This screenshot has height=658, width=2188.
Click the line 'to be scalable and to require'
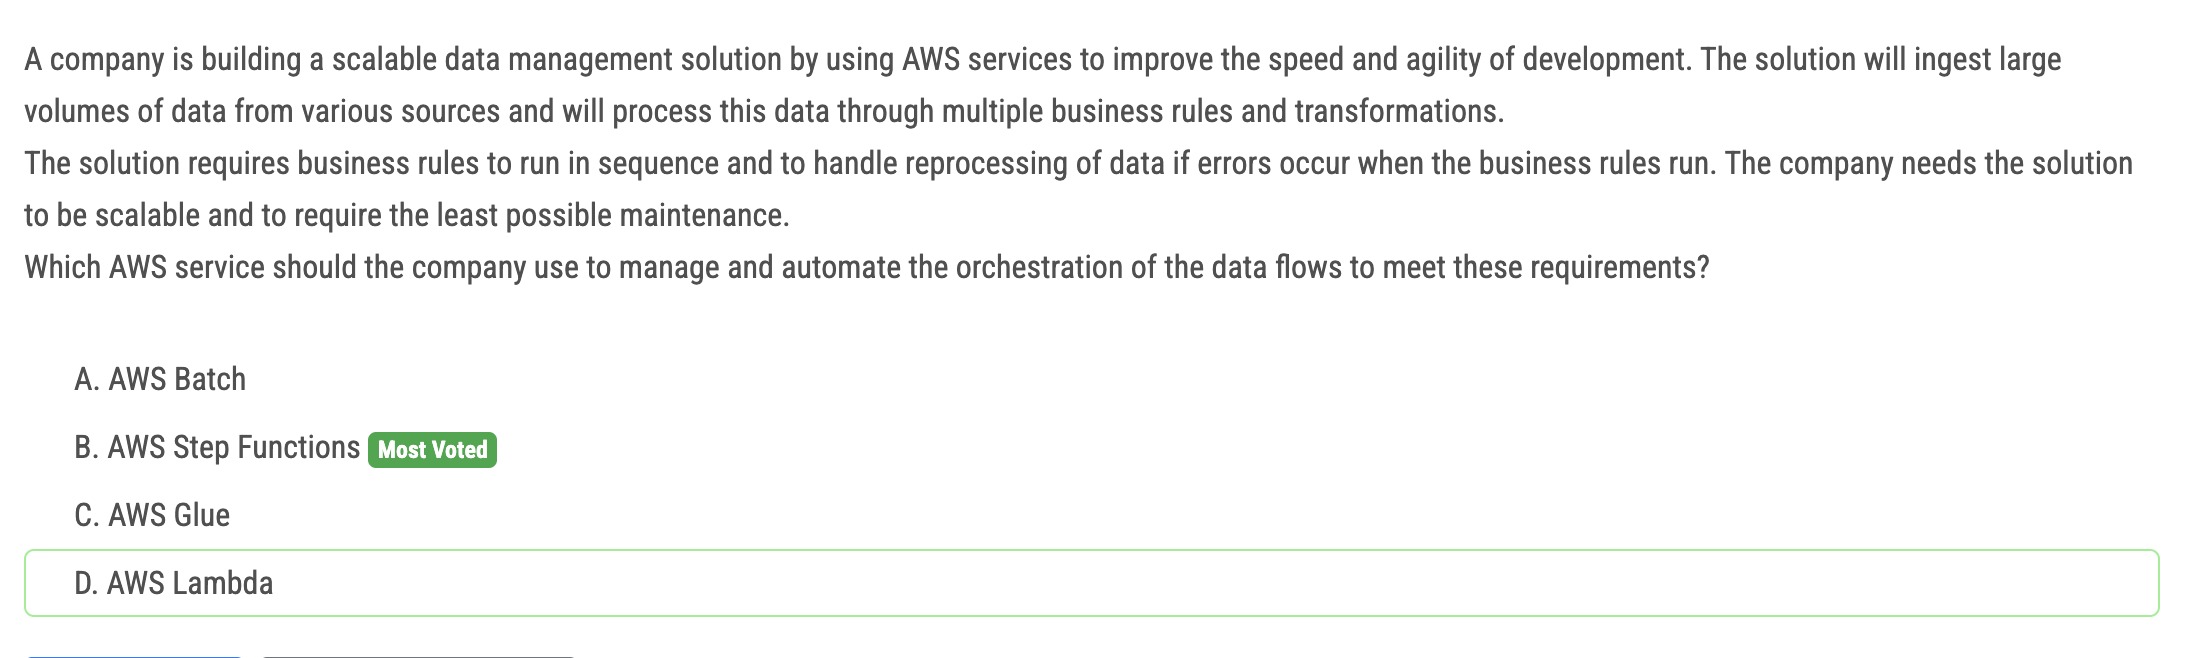click(x=407, y=216)
